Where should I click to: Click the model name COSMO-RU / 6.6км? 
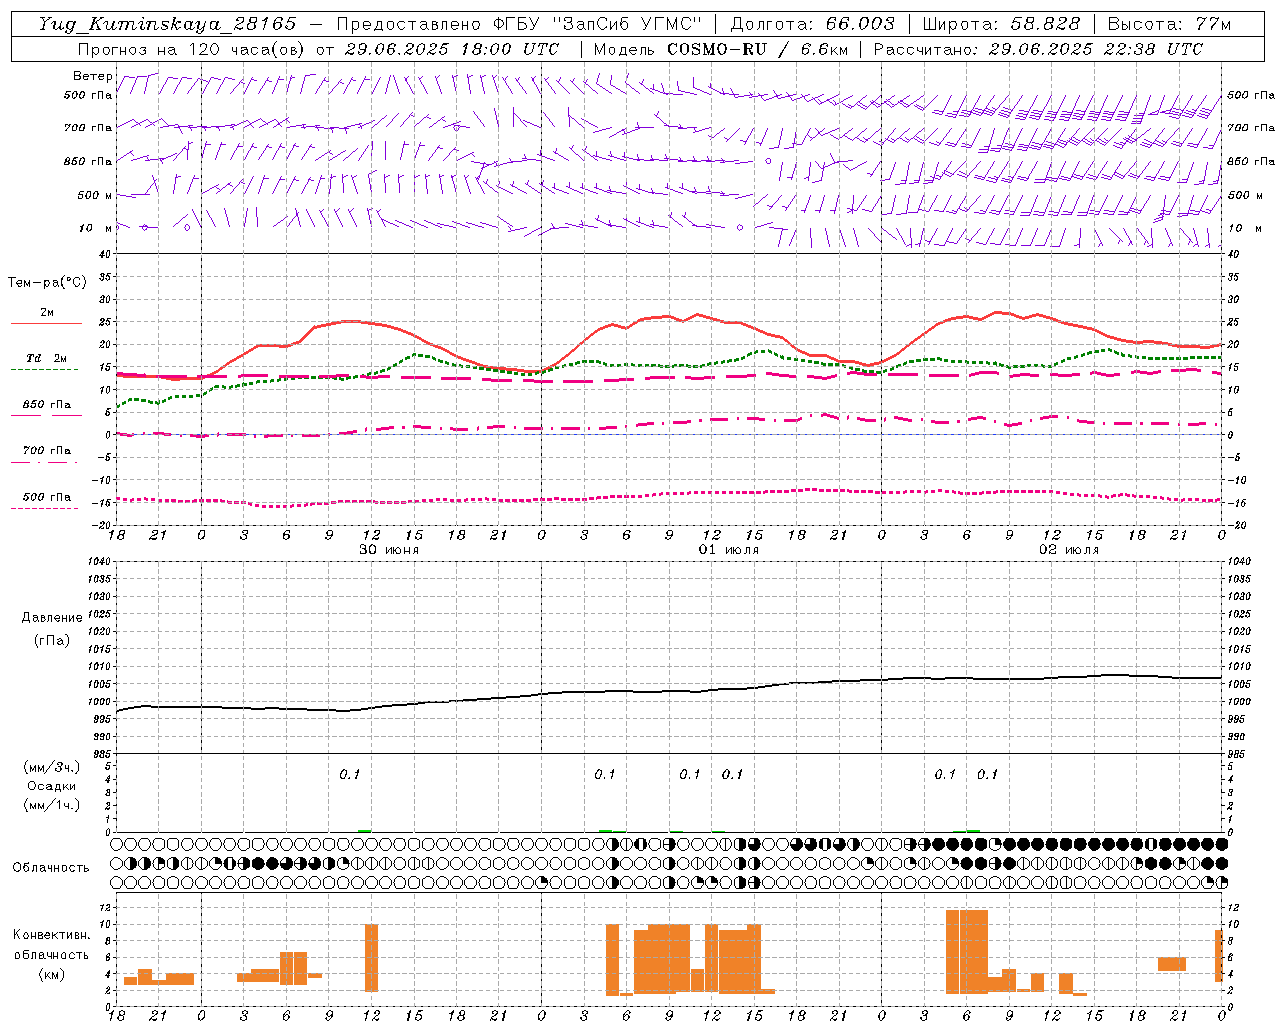[757, 49]
